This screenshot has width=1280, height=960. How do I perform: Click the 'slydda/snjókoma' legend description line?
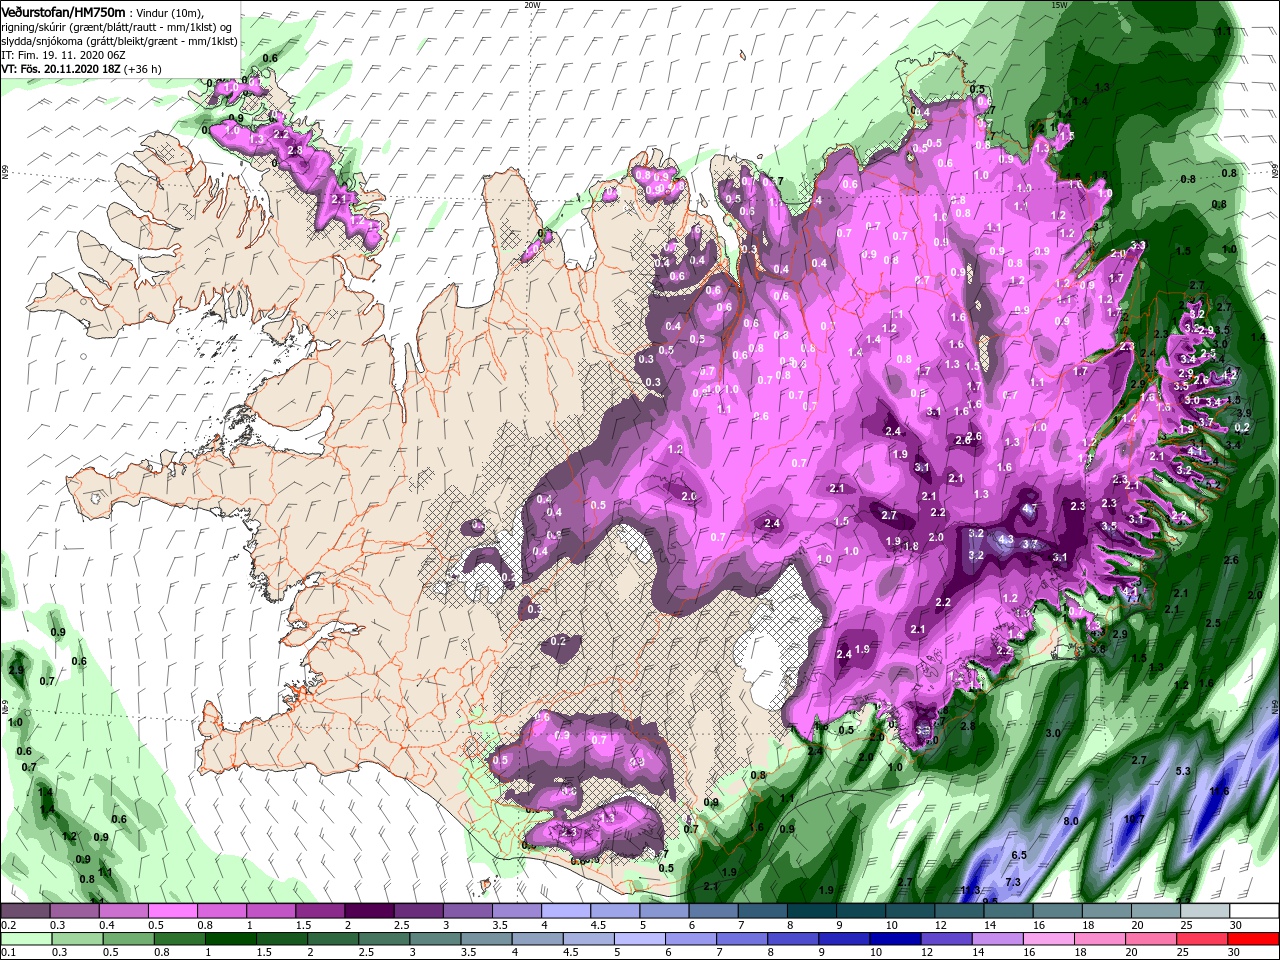pyautogui.click(x=119, y=41)
